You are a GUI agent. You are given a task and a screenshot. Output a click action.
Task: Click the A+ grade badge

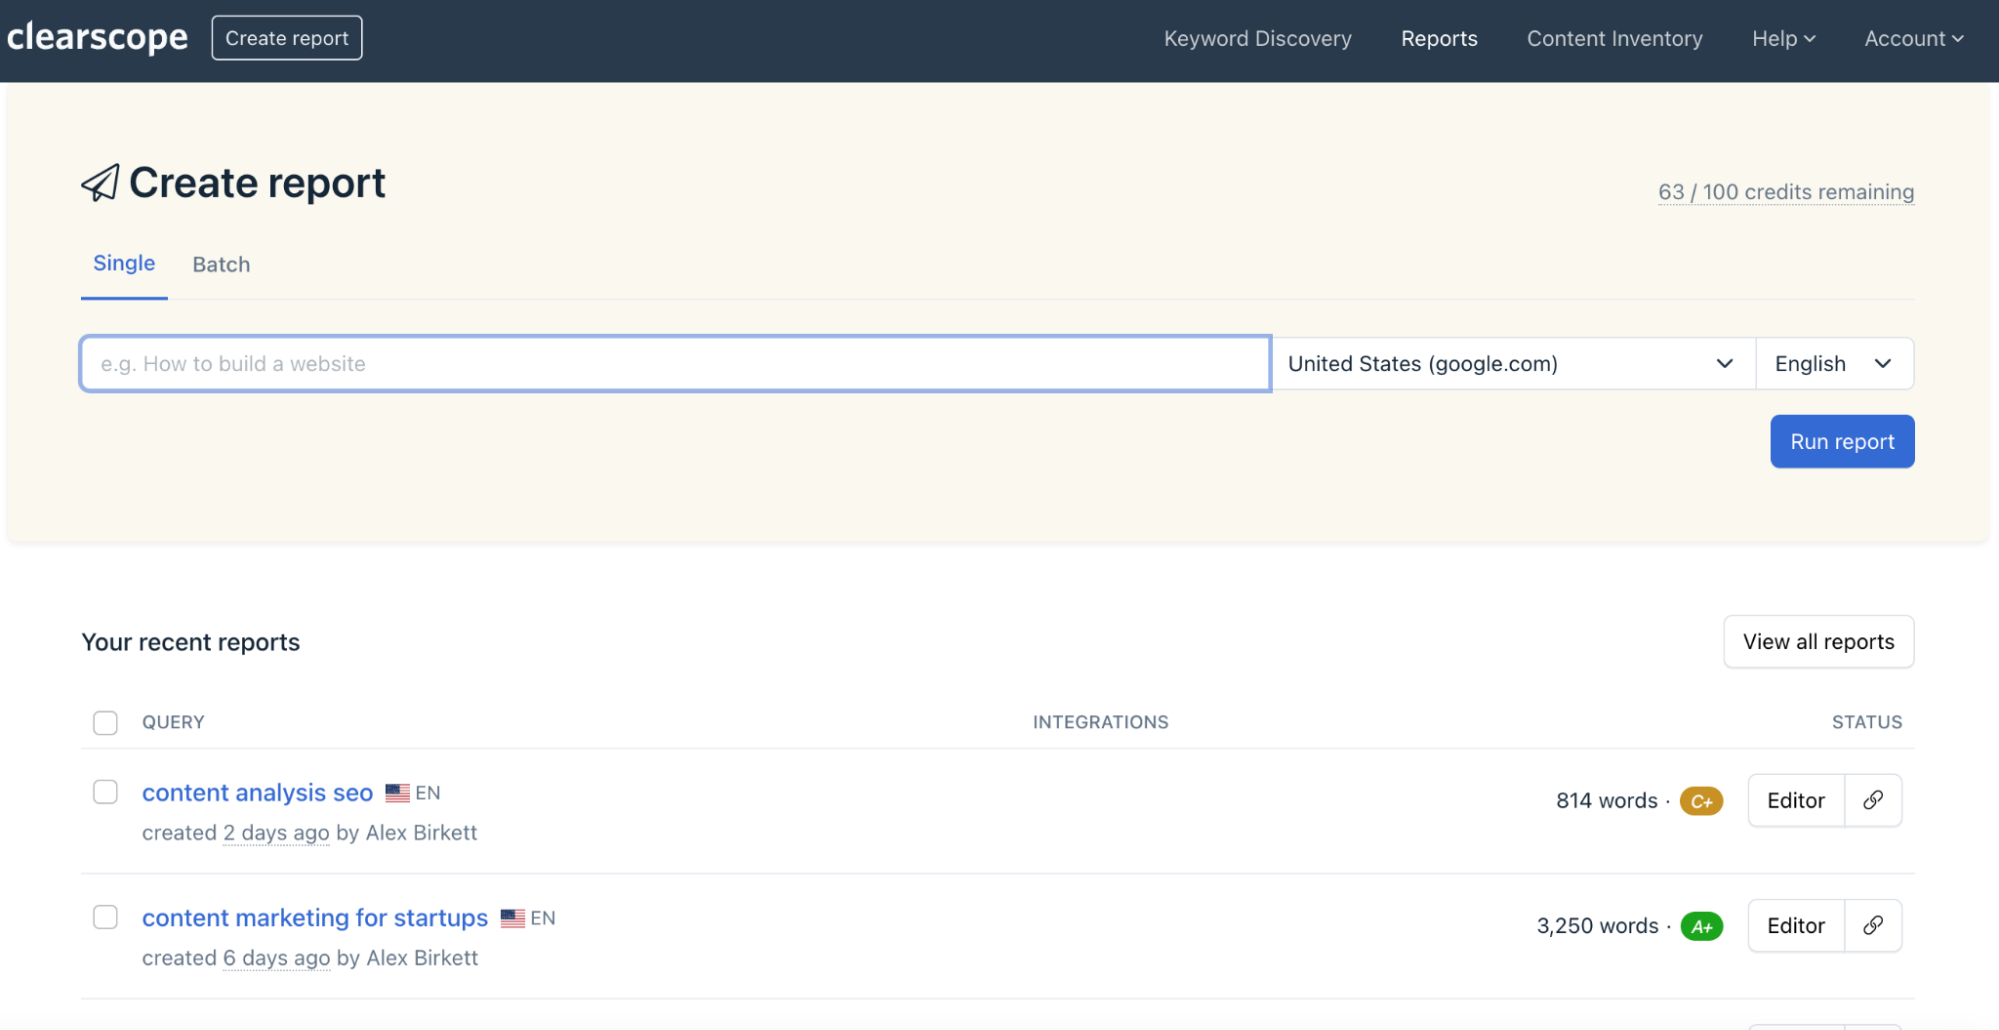pyautogui.click(x=1703, y=925)
